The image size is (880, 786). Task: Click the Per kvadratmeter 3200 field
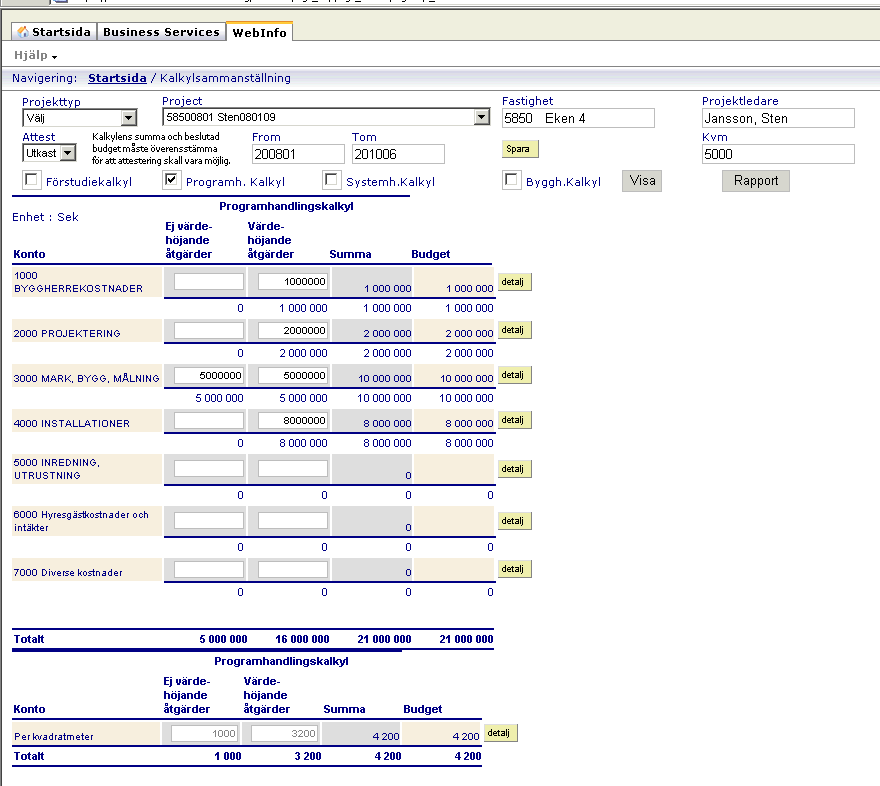pos(285,733)
